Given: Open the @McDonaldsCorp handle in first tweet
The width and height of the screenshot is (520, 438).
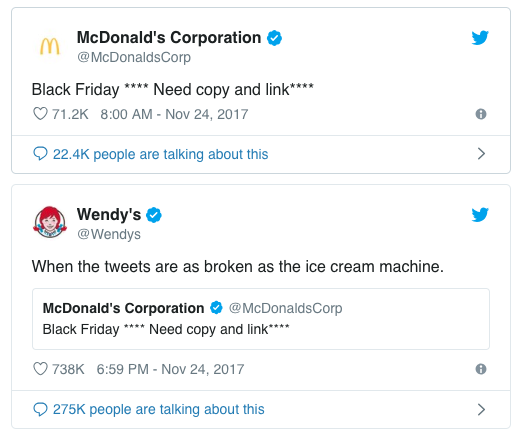Looking at the screenshot, I should click(134, 57).
